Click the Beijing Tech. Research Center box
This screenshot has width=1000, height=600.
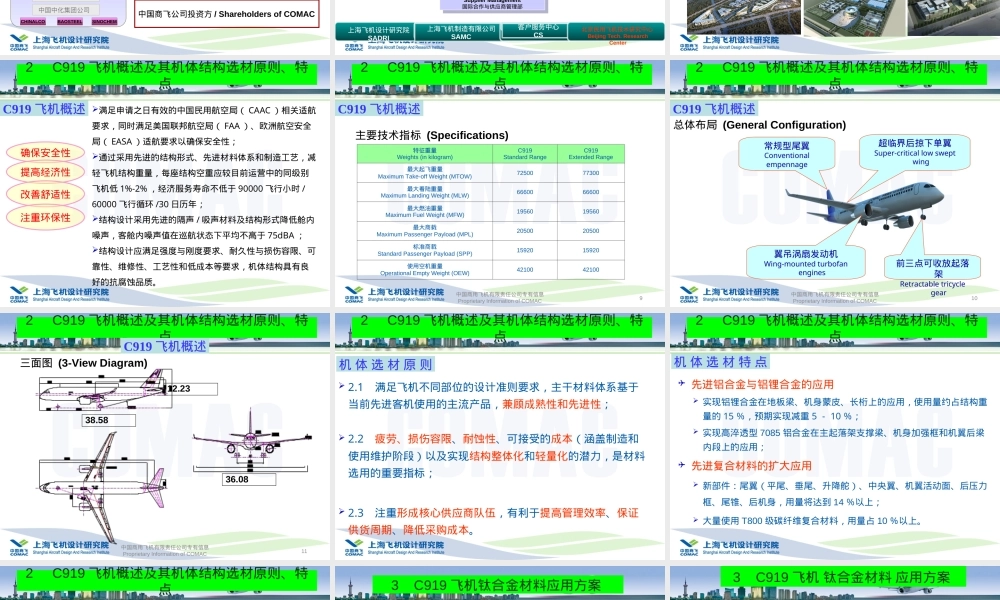pos(617,34)
